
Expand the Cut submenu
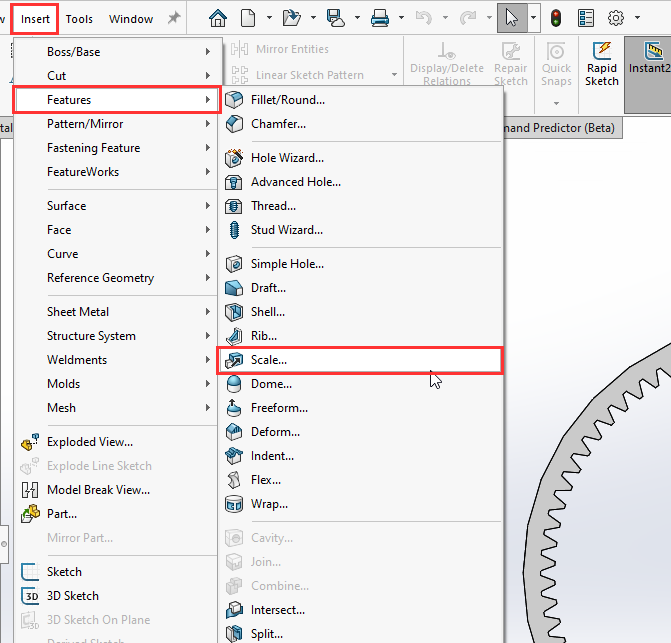[x=117, y=76]
